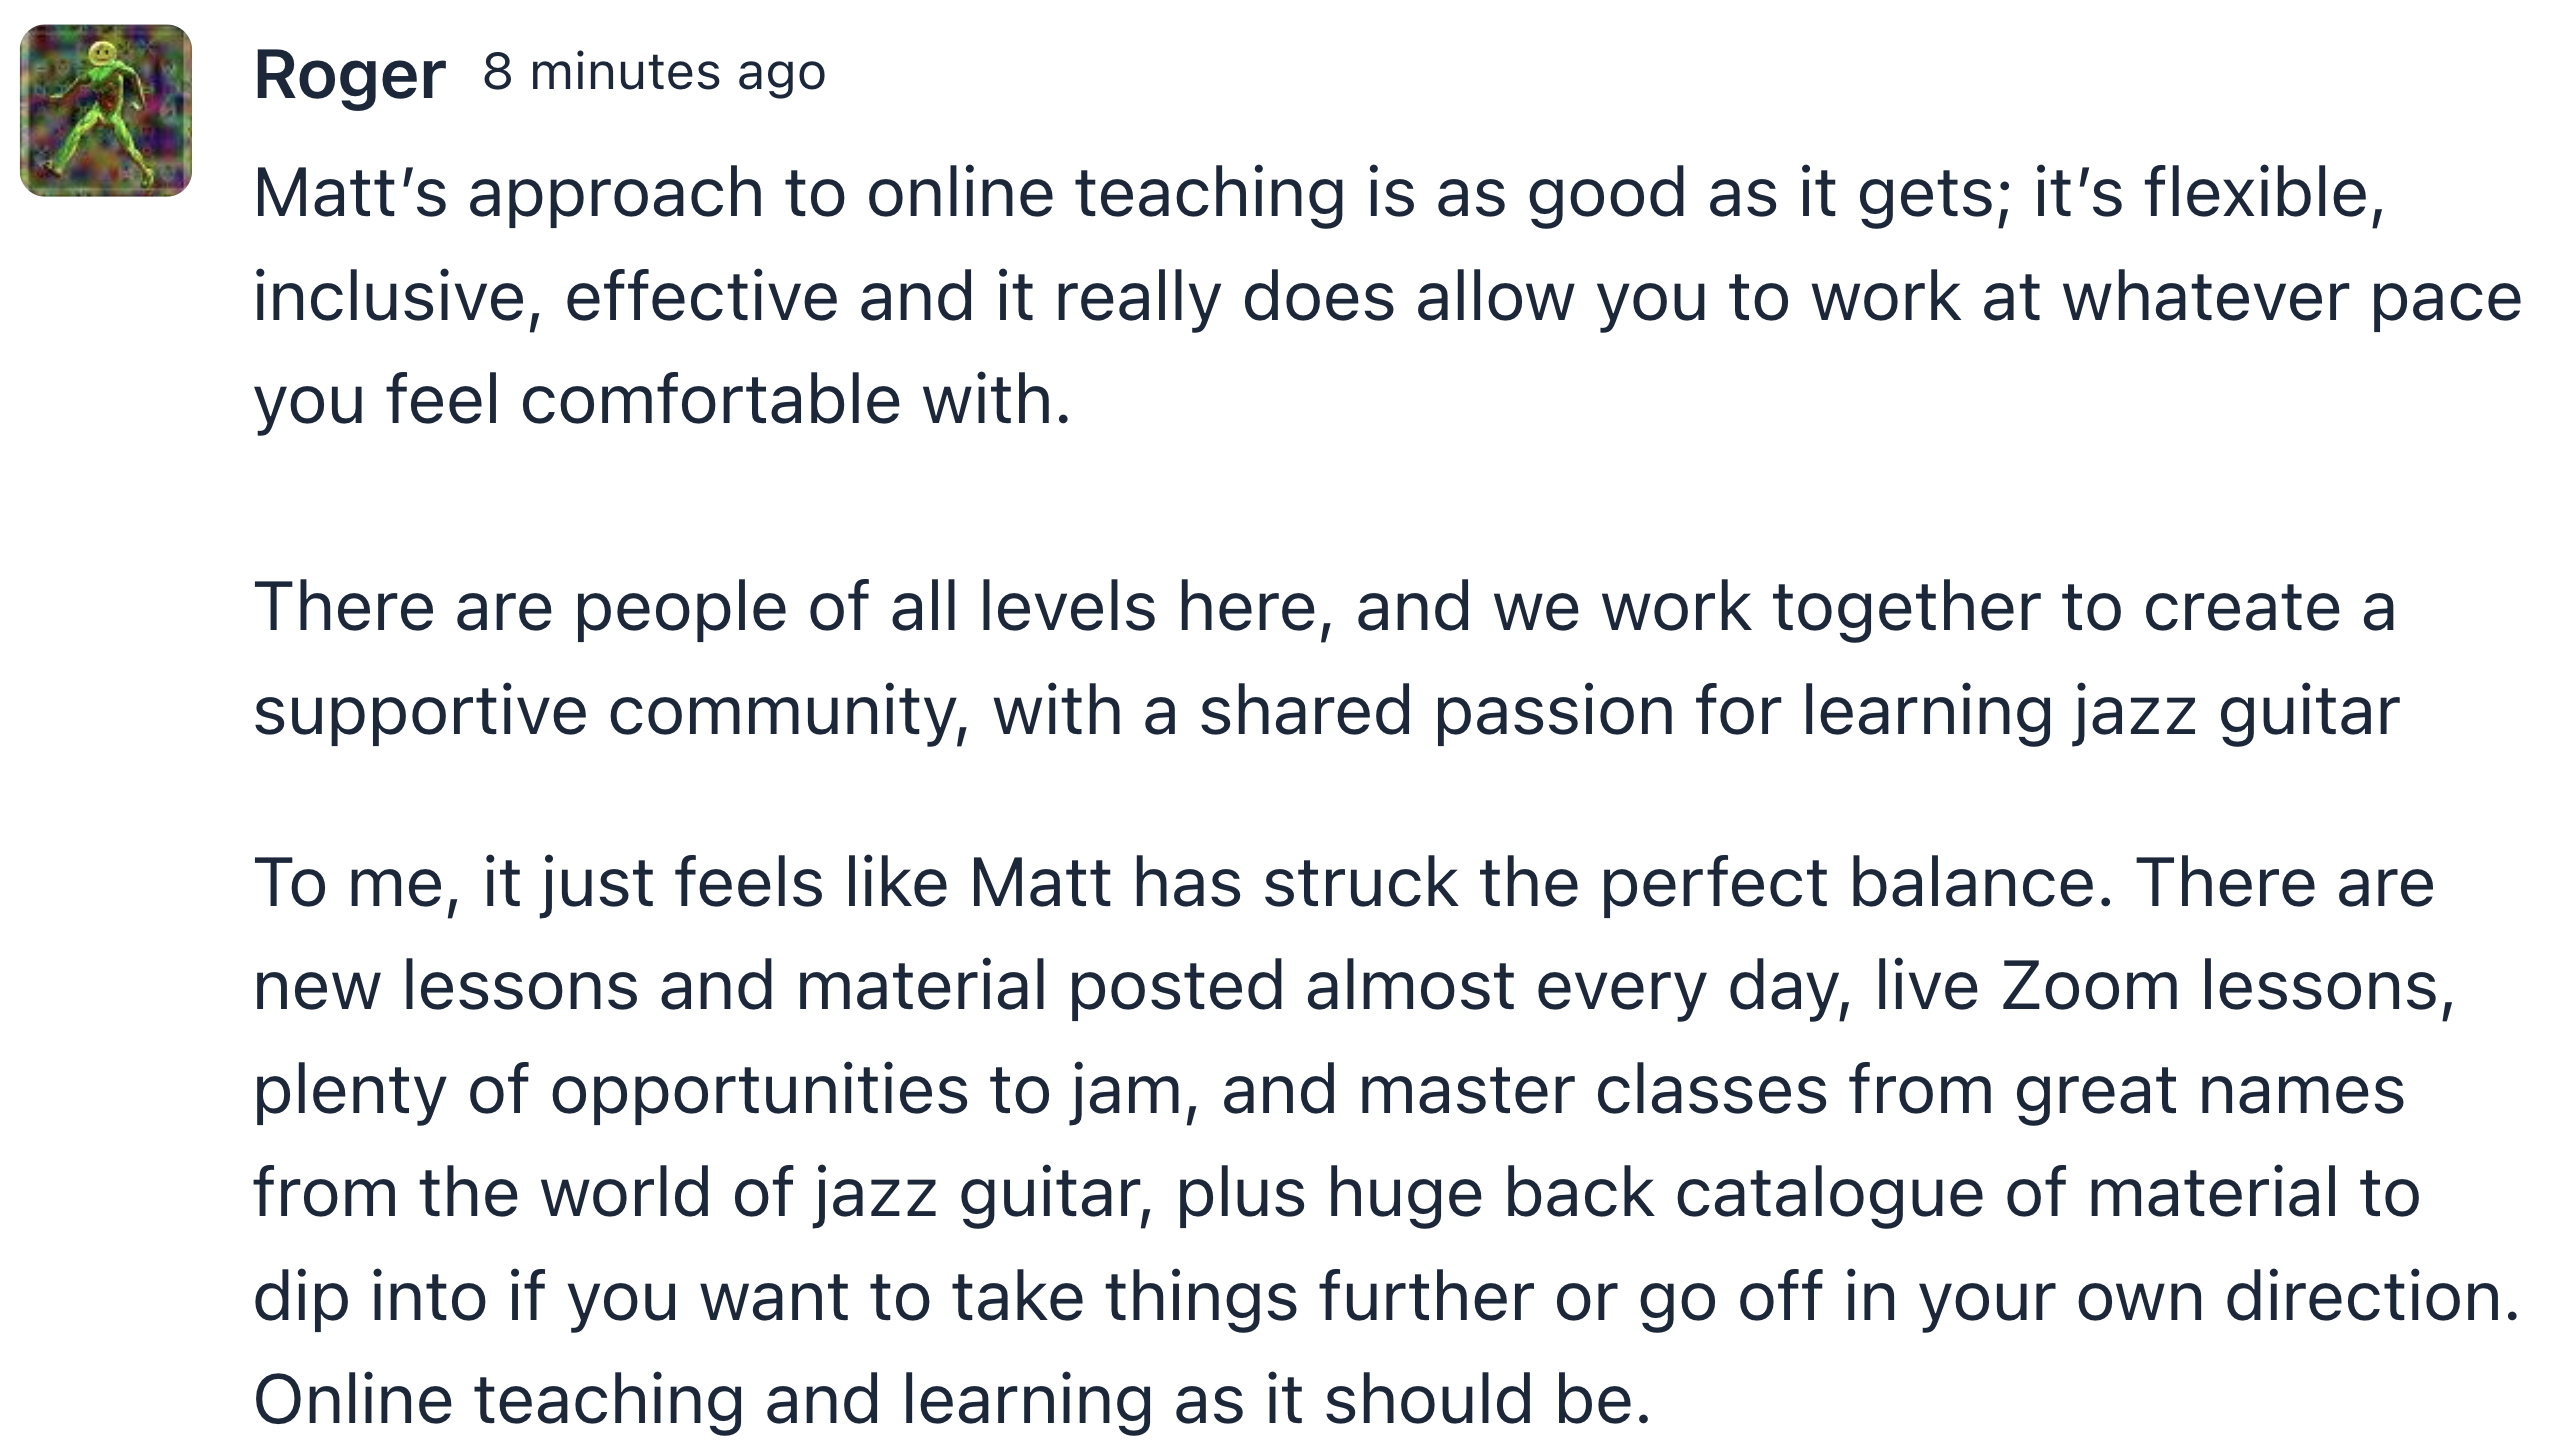Click the line from the world of jazz guitar
The width and height of the screenshot is (2552, 1456).
[x=1337, y=1193]
